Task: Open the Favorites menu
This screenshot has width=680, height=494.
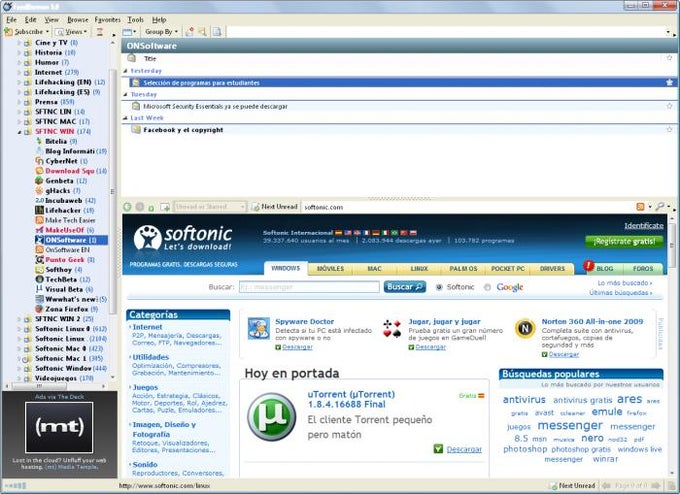Action: coord(107,20)
